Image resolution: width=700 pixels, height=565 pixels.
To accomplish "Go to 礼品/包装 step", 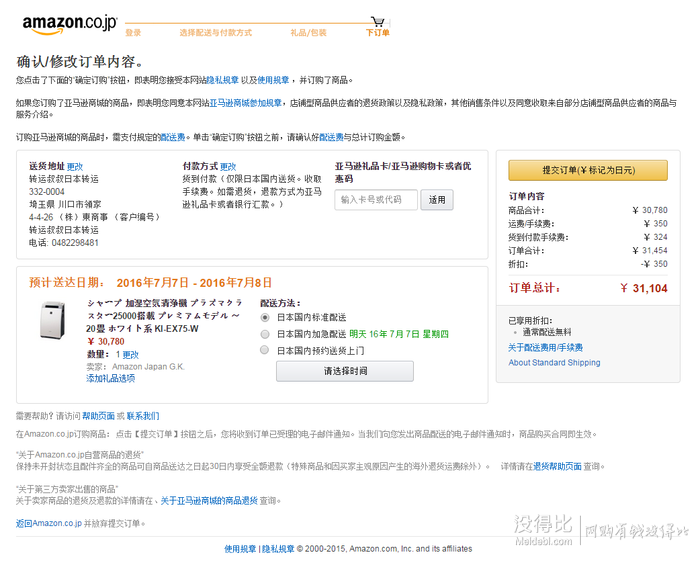I will [x=308, y=33].
